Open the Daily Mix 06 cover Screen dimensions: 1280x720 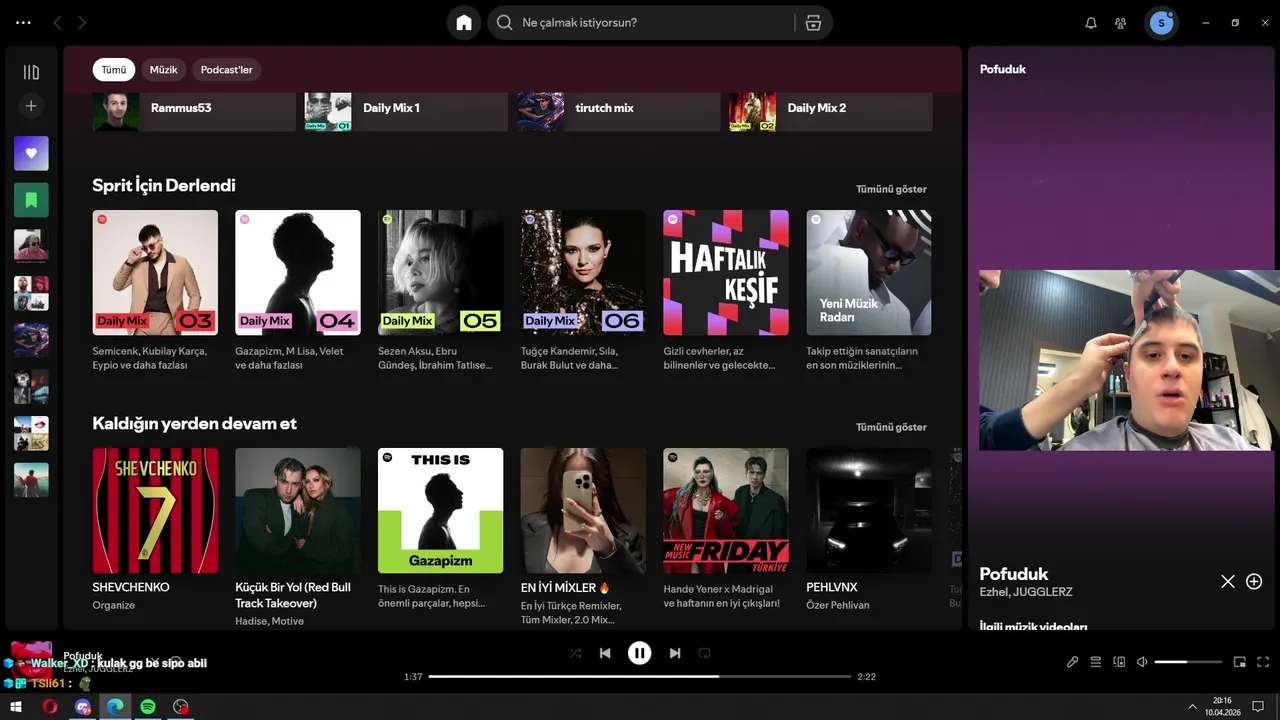(583, 272)
